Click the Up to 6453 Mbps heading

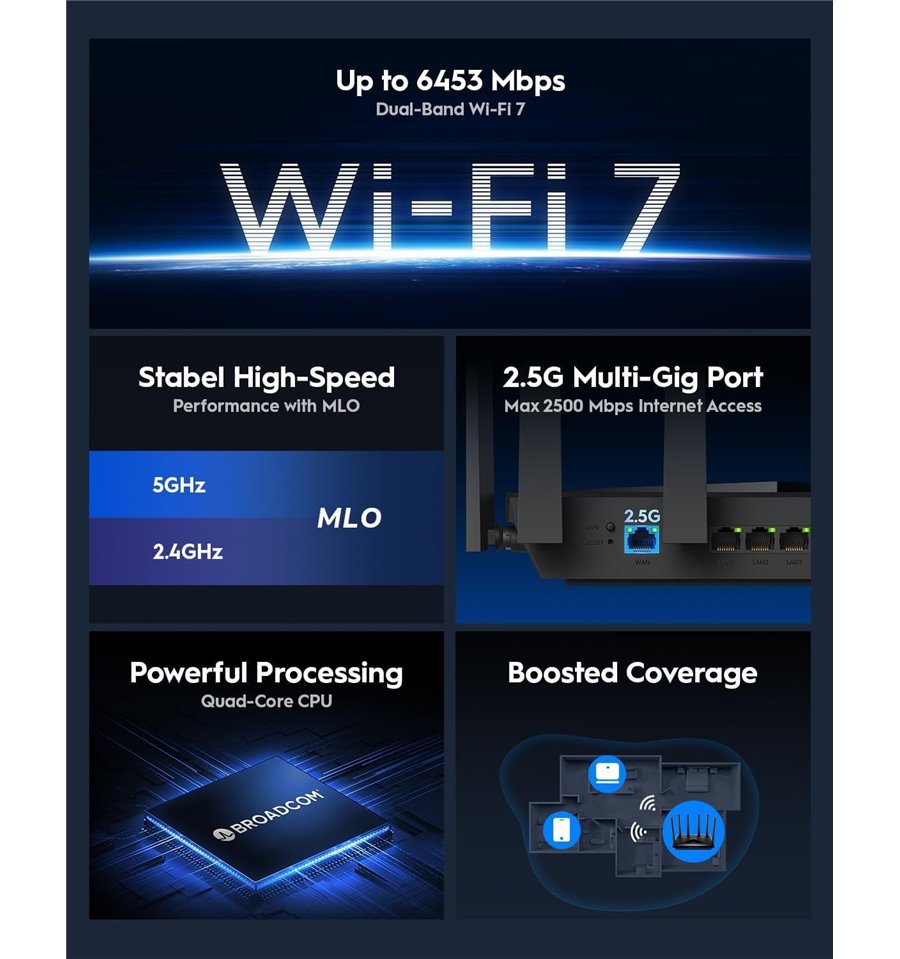click(450, 81)
